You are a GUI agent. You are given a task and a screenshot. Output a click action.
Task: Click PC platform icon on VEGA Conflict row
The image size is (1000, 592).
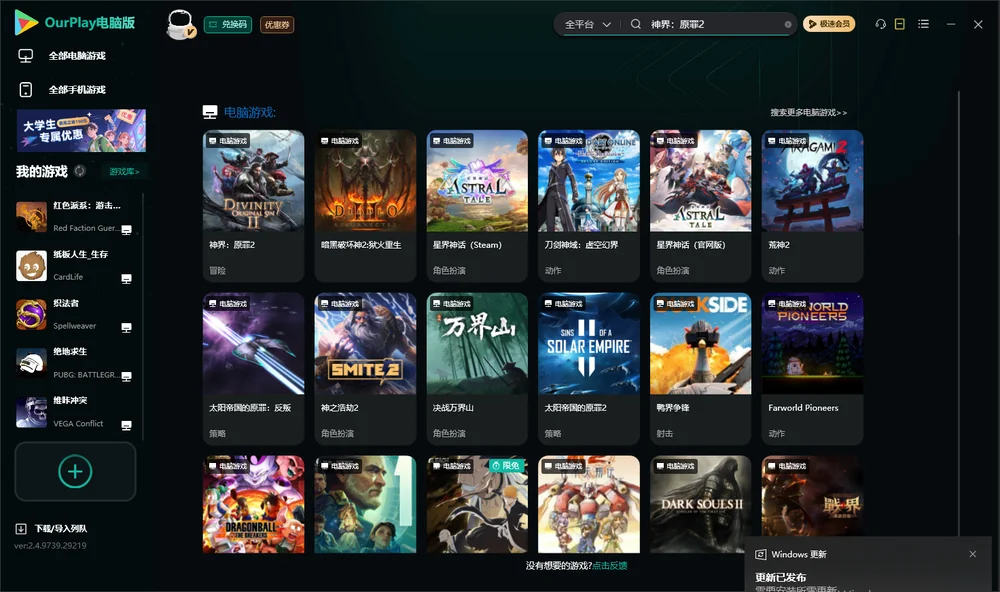pyautogui.click(x=126, y=426)
